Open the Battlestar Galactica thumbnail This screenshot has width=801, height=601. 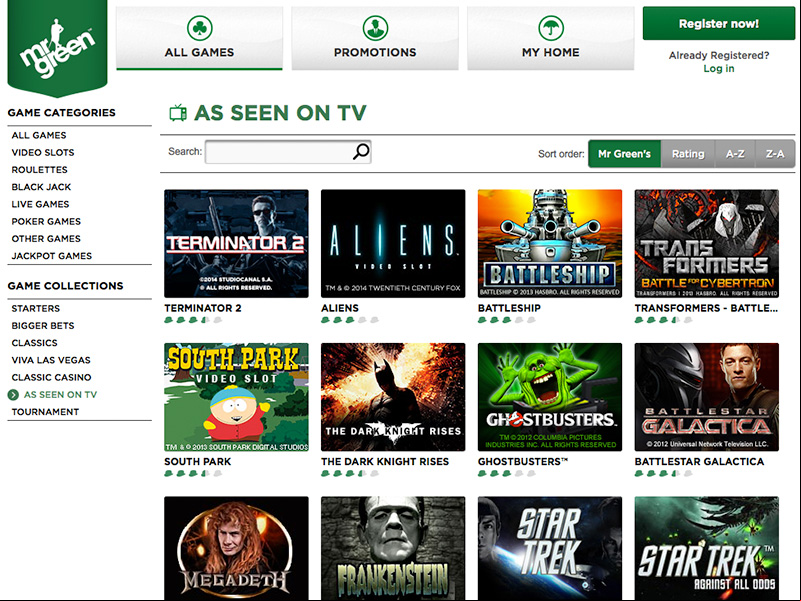706,397
